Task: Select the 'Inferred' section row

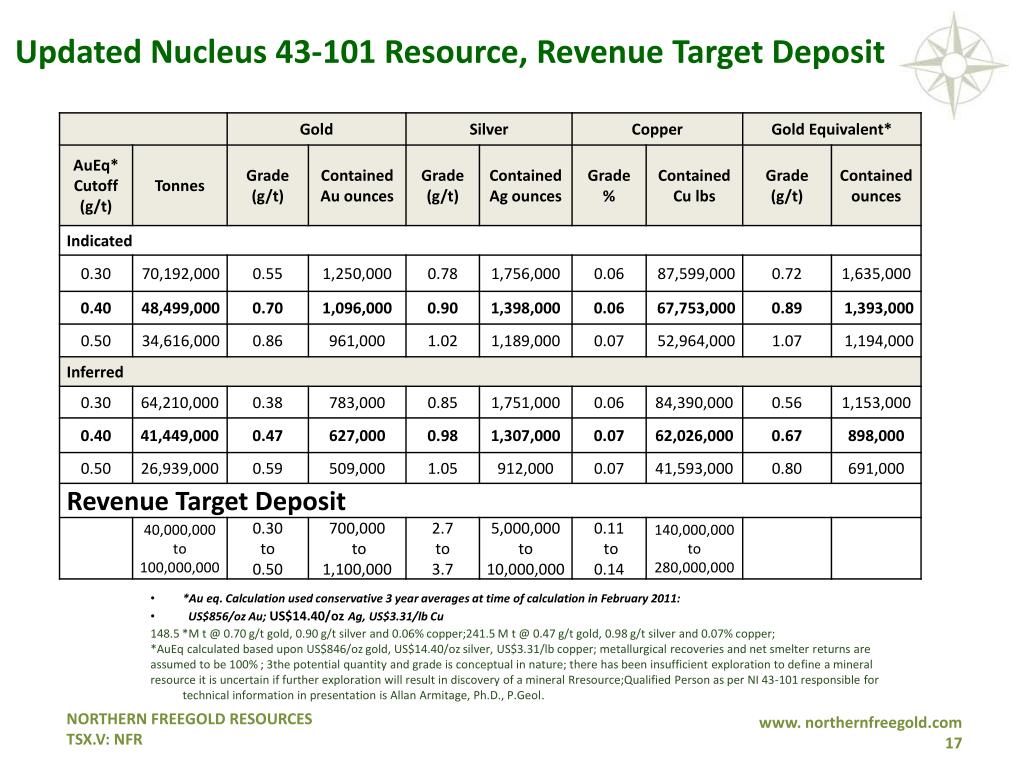Action: click(490, 372)
